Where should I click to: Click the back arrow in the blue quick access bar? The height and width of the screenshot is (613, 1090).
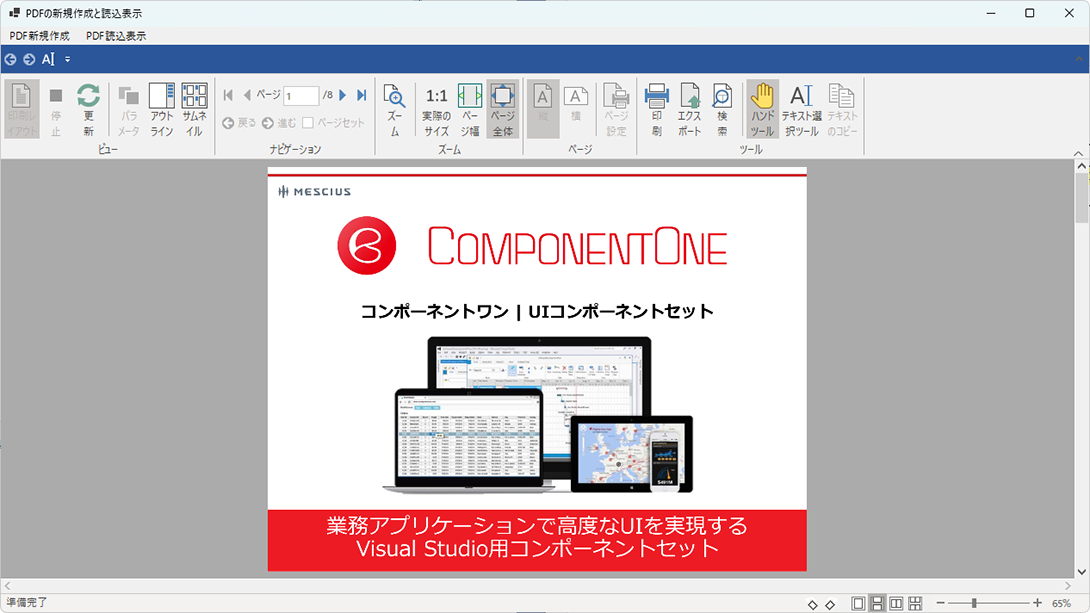point(10,59)
